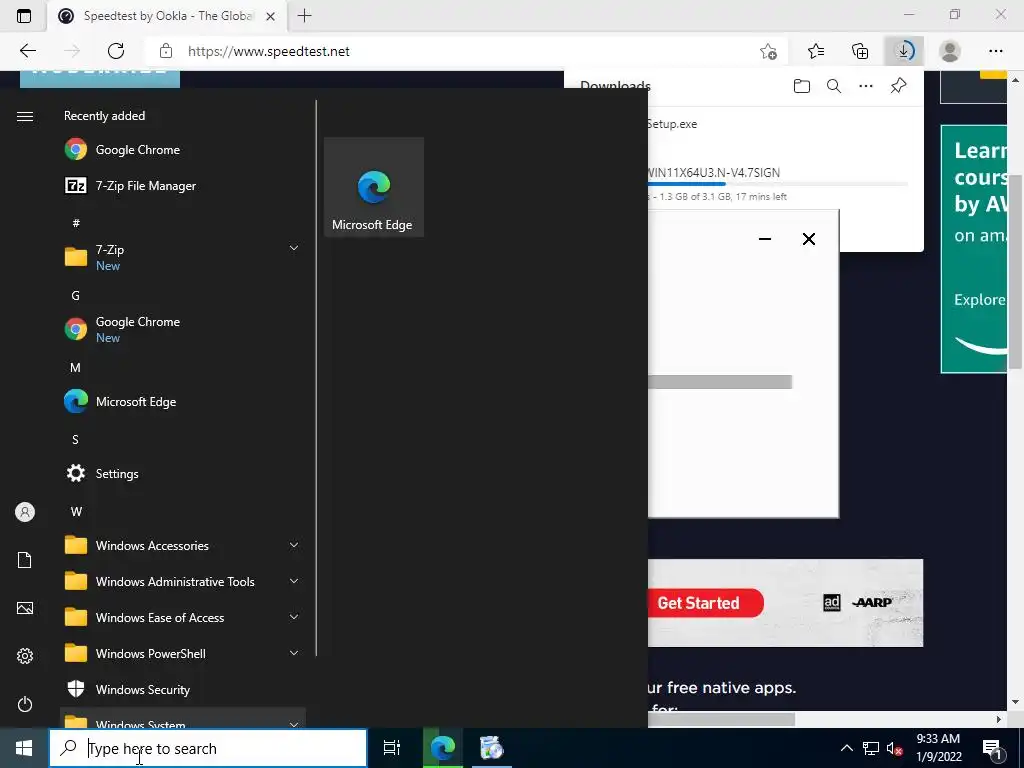Click Get Started on AARP ad
1024x768 pixels.
705,603
